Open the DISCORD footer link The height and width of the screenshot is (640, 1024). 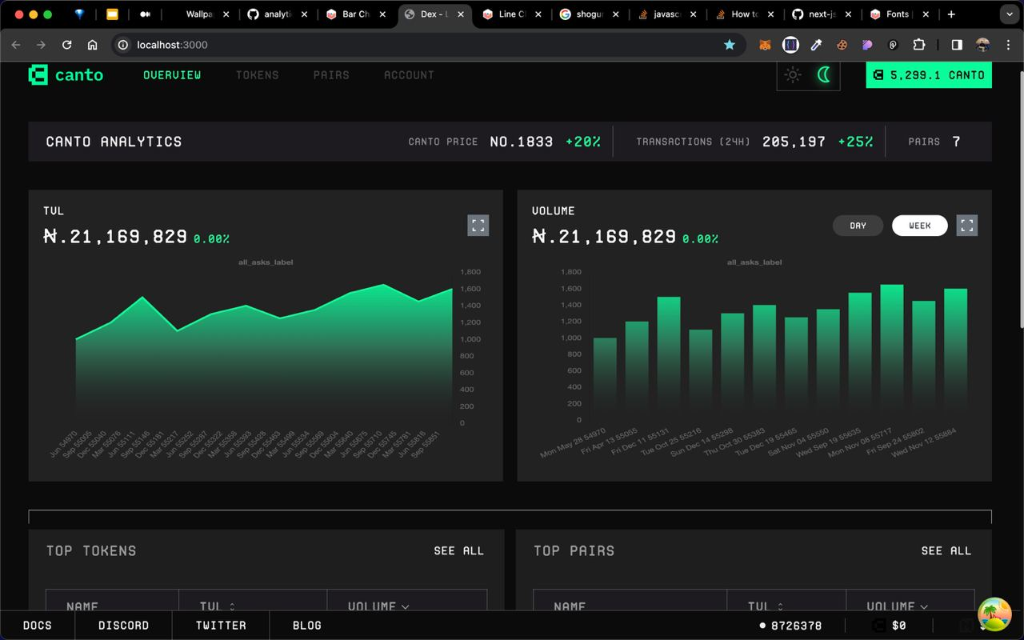tap(123, 625)
